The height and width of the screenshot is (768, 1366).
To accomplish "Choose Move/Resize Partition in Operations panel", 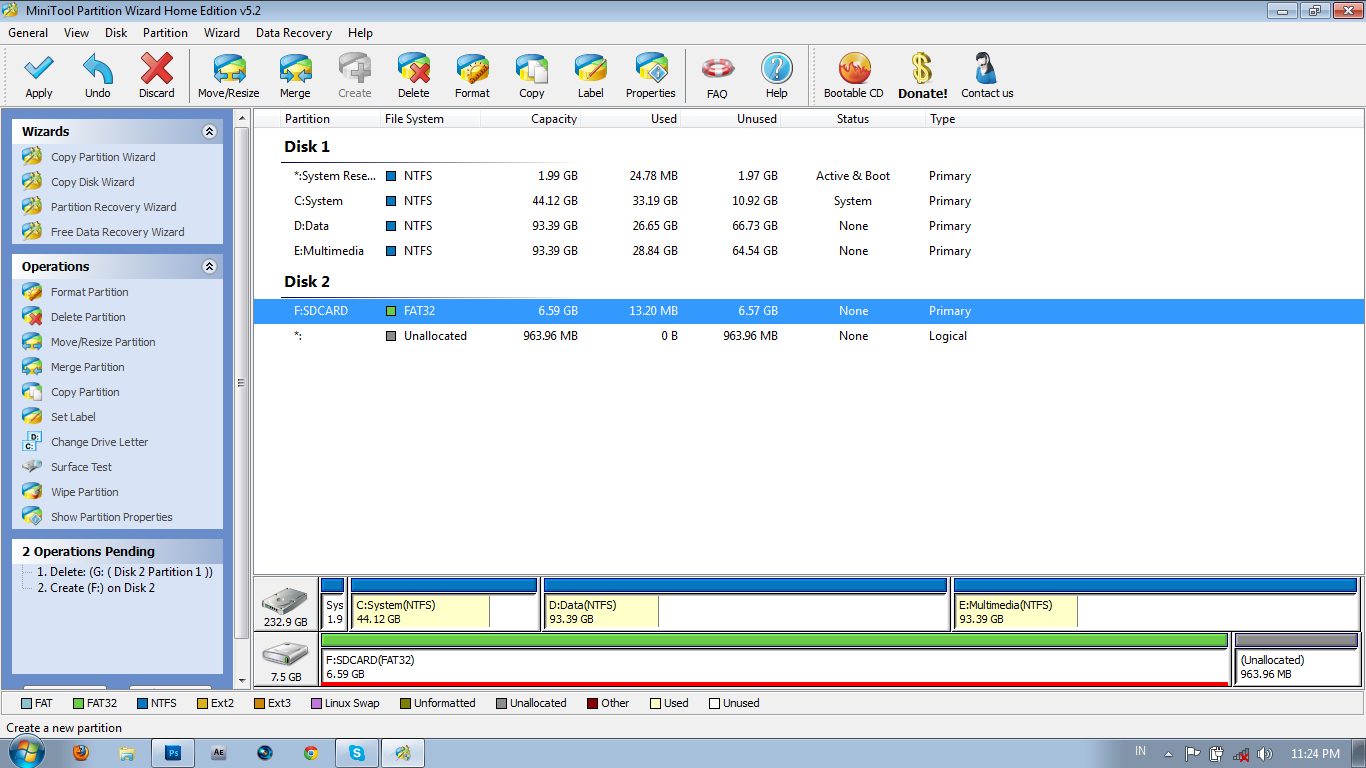I will coord(103,342).
